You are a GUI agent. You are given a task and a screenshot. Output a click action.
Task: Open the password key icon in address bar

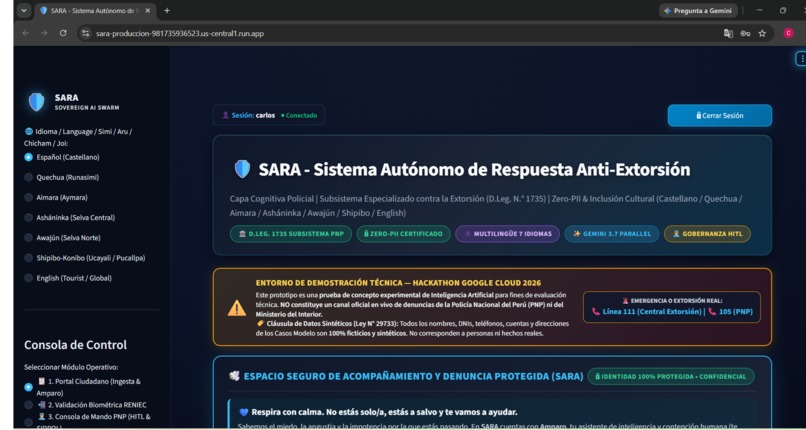click(x=745, y=33)
